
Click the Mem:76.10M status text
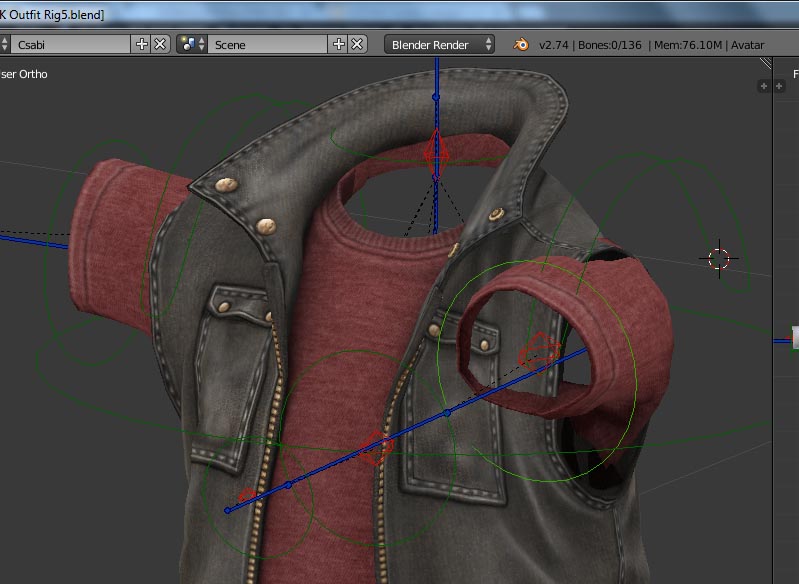click(x=688, y=45)
